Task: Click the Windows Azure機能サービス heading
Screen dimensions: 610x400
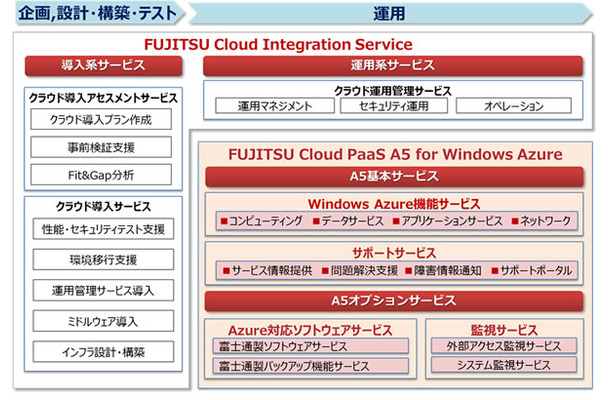Action: [x=394, y=204]
